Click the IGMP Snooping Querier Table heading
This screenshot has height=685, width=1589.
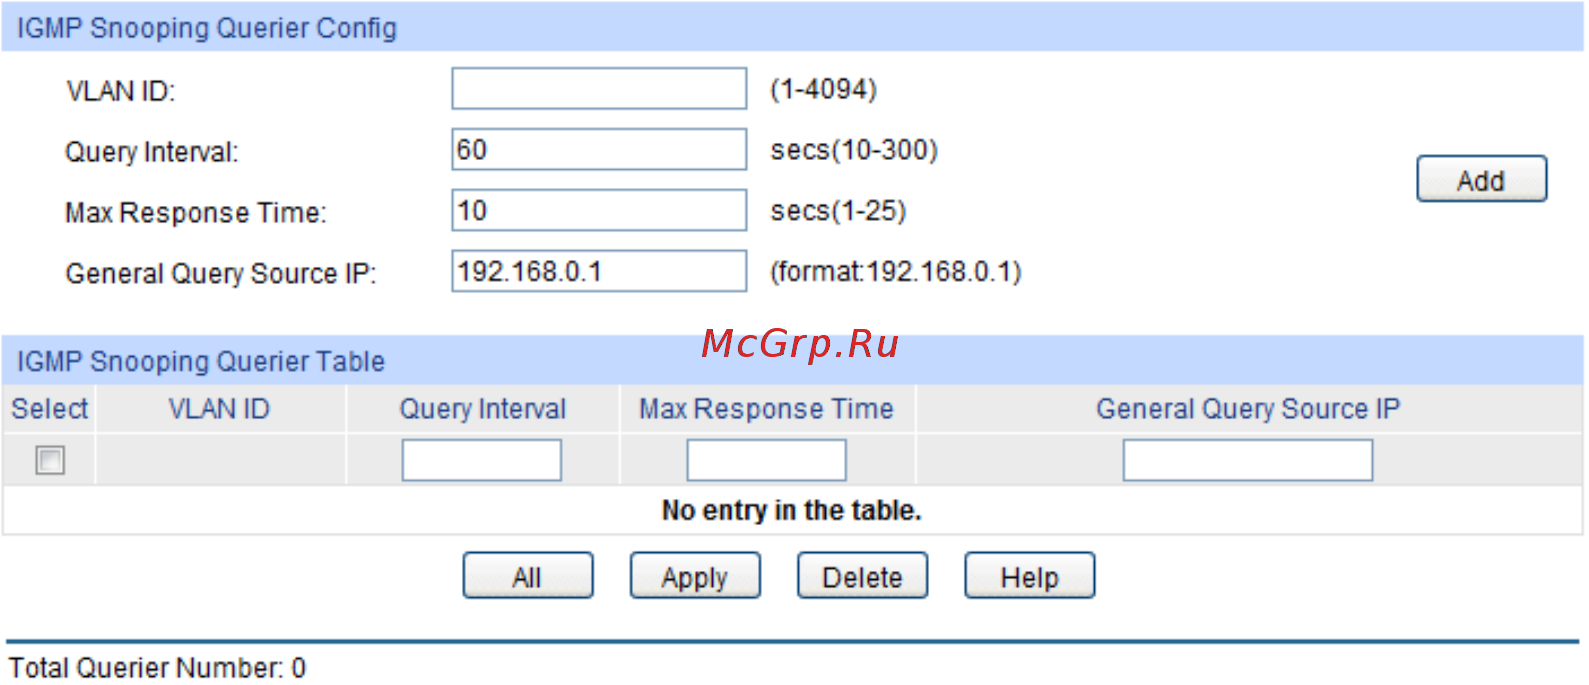tap(201, 361)
